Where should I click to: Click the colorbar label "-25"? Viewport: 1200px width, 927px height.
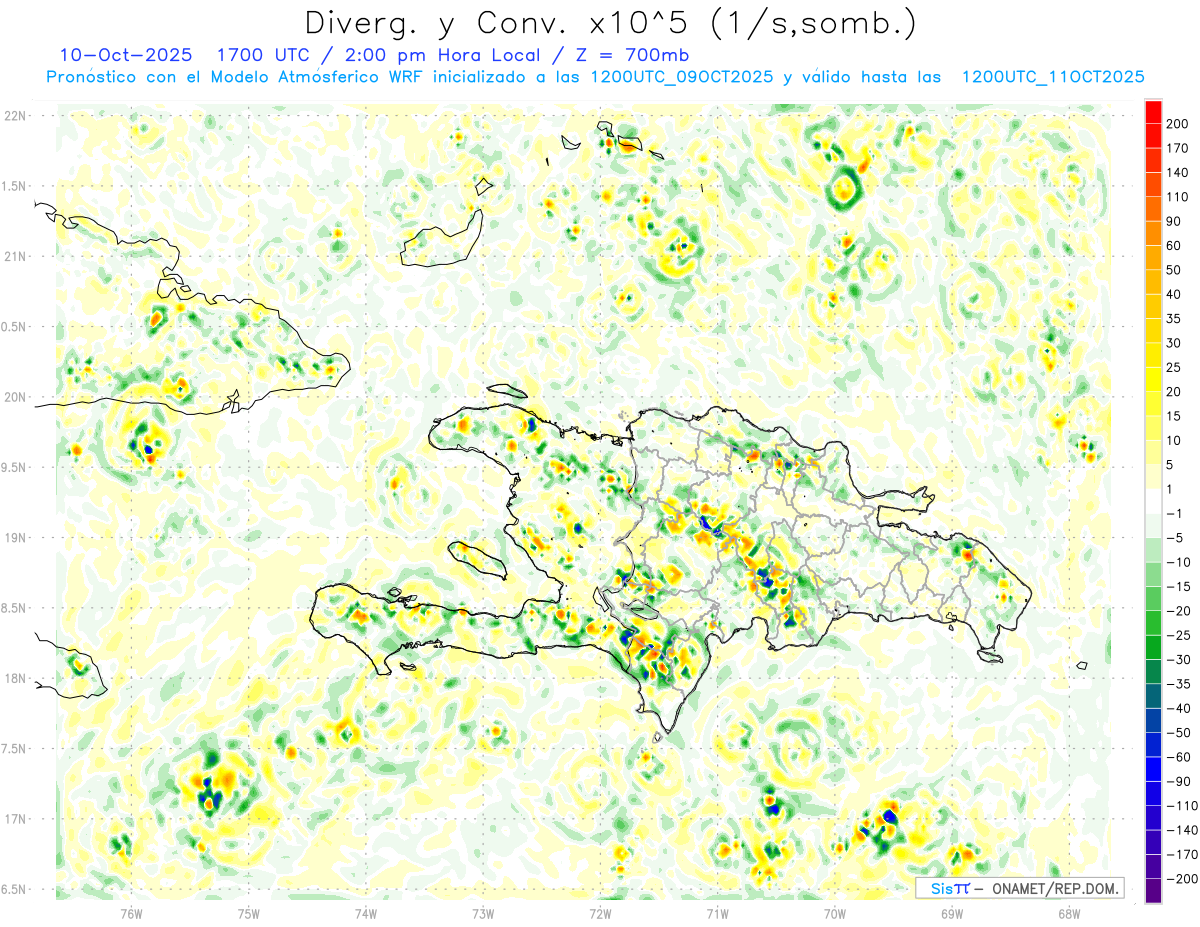point(1181,635)
